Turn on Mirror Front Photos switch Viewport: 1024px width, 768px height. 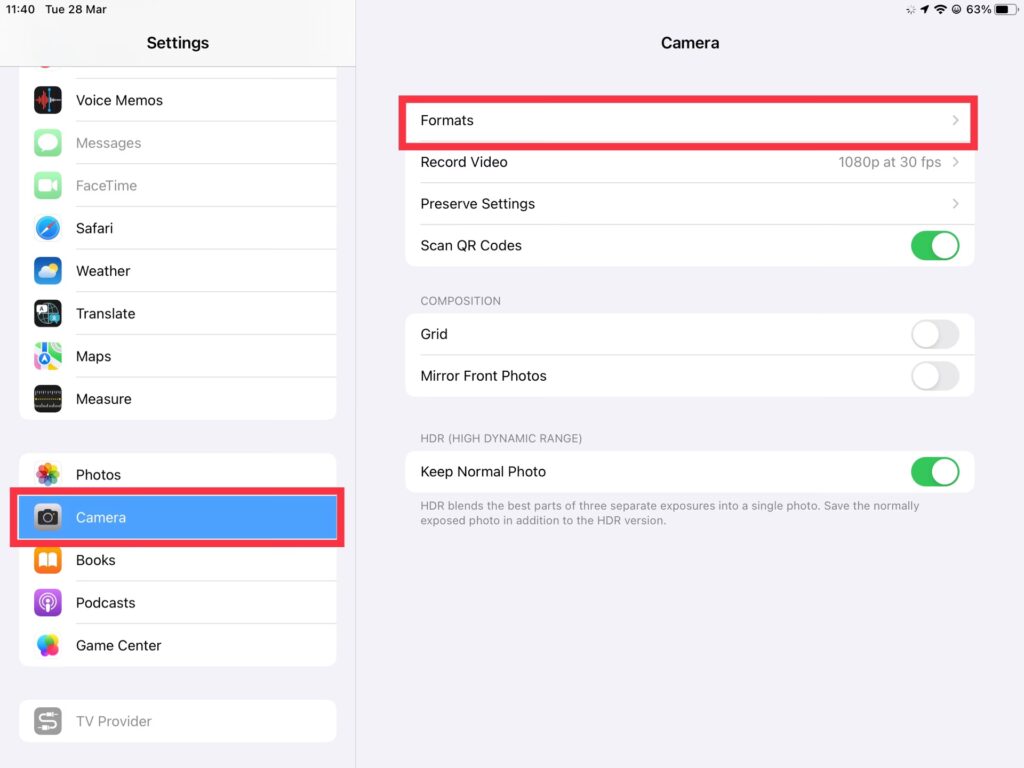point(934,376)
